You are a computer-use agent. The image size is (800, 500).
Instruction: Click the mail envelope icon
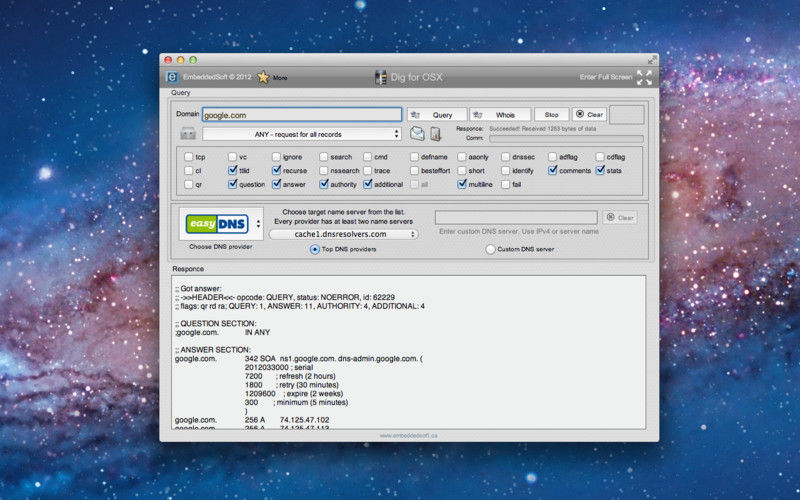(x=417, y=134)
